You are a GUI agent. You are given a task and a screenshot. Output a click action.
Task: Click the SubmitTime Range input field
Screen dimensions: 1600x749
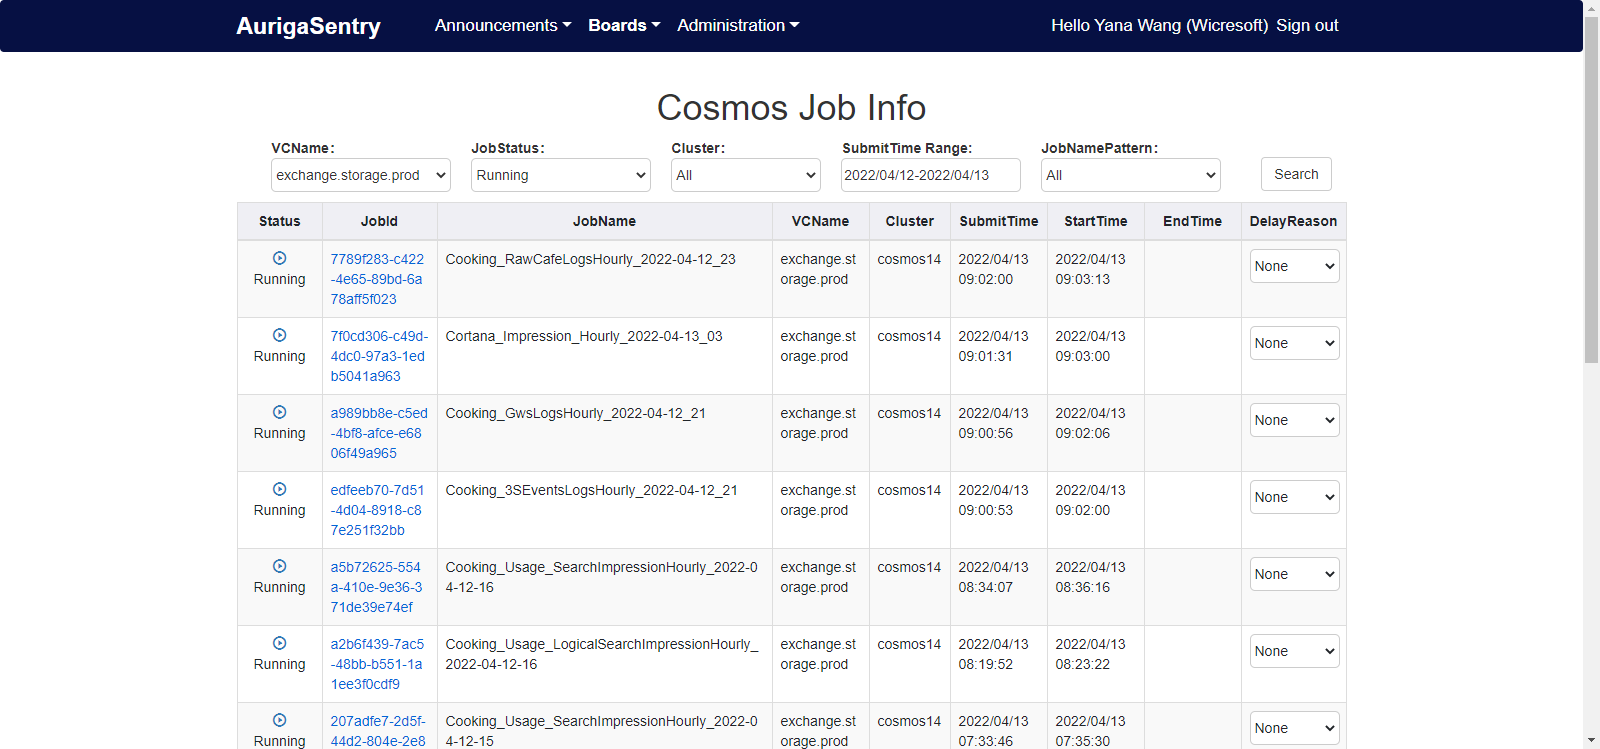click(931, 175)
